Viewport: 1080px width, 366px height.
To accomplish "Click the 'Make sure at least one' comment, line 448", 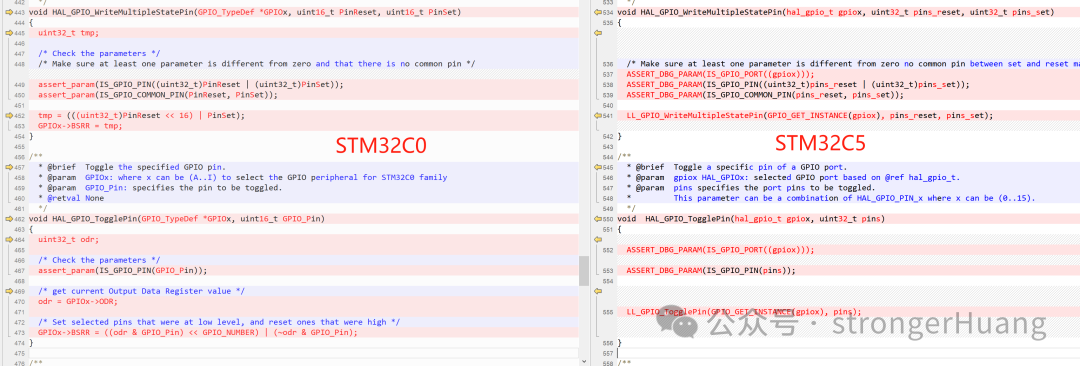I will [256, 64].
